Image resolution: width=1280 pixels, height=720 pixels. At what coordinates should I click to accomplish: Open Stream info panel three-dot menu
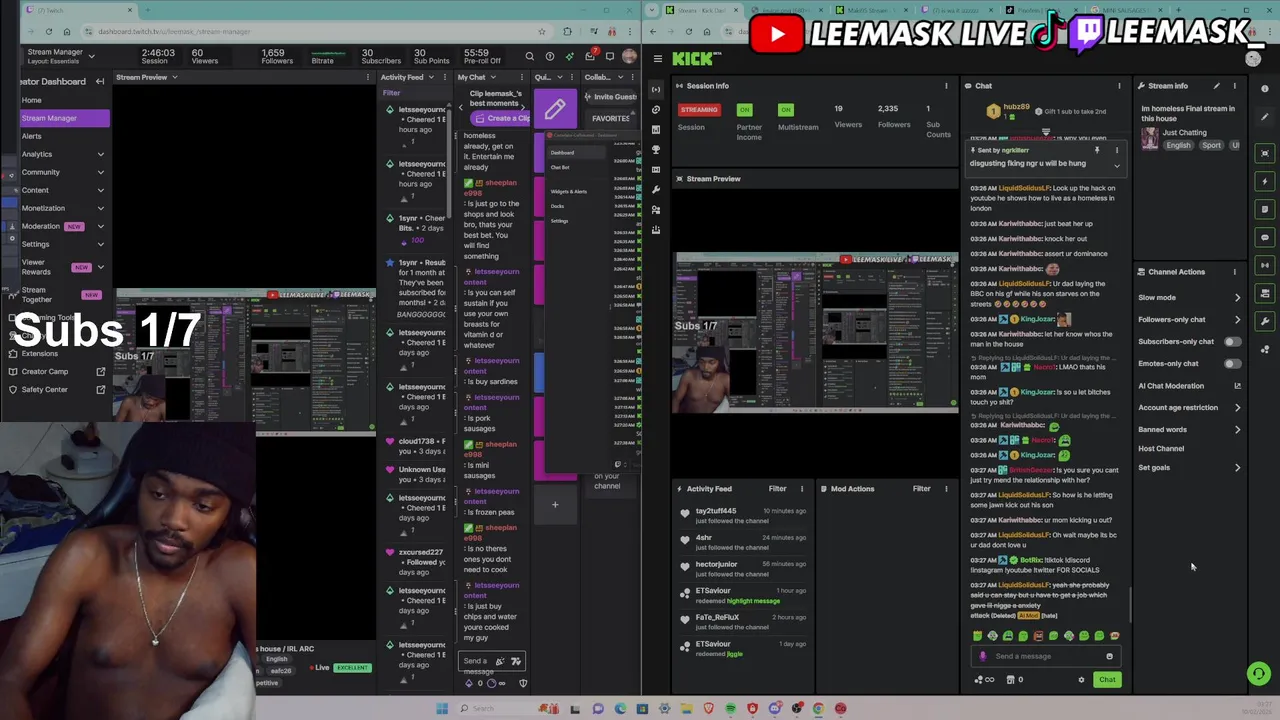point(1234,86)
